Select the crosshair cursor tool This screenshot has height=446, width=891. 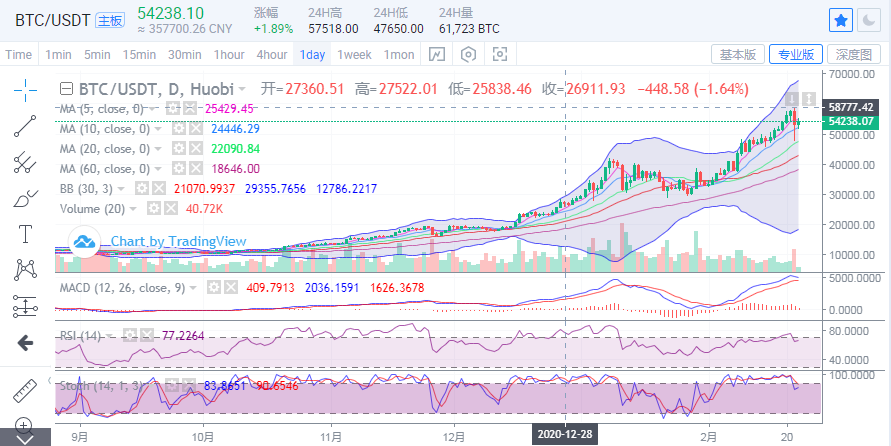(25, 89)
